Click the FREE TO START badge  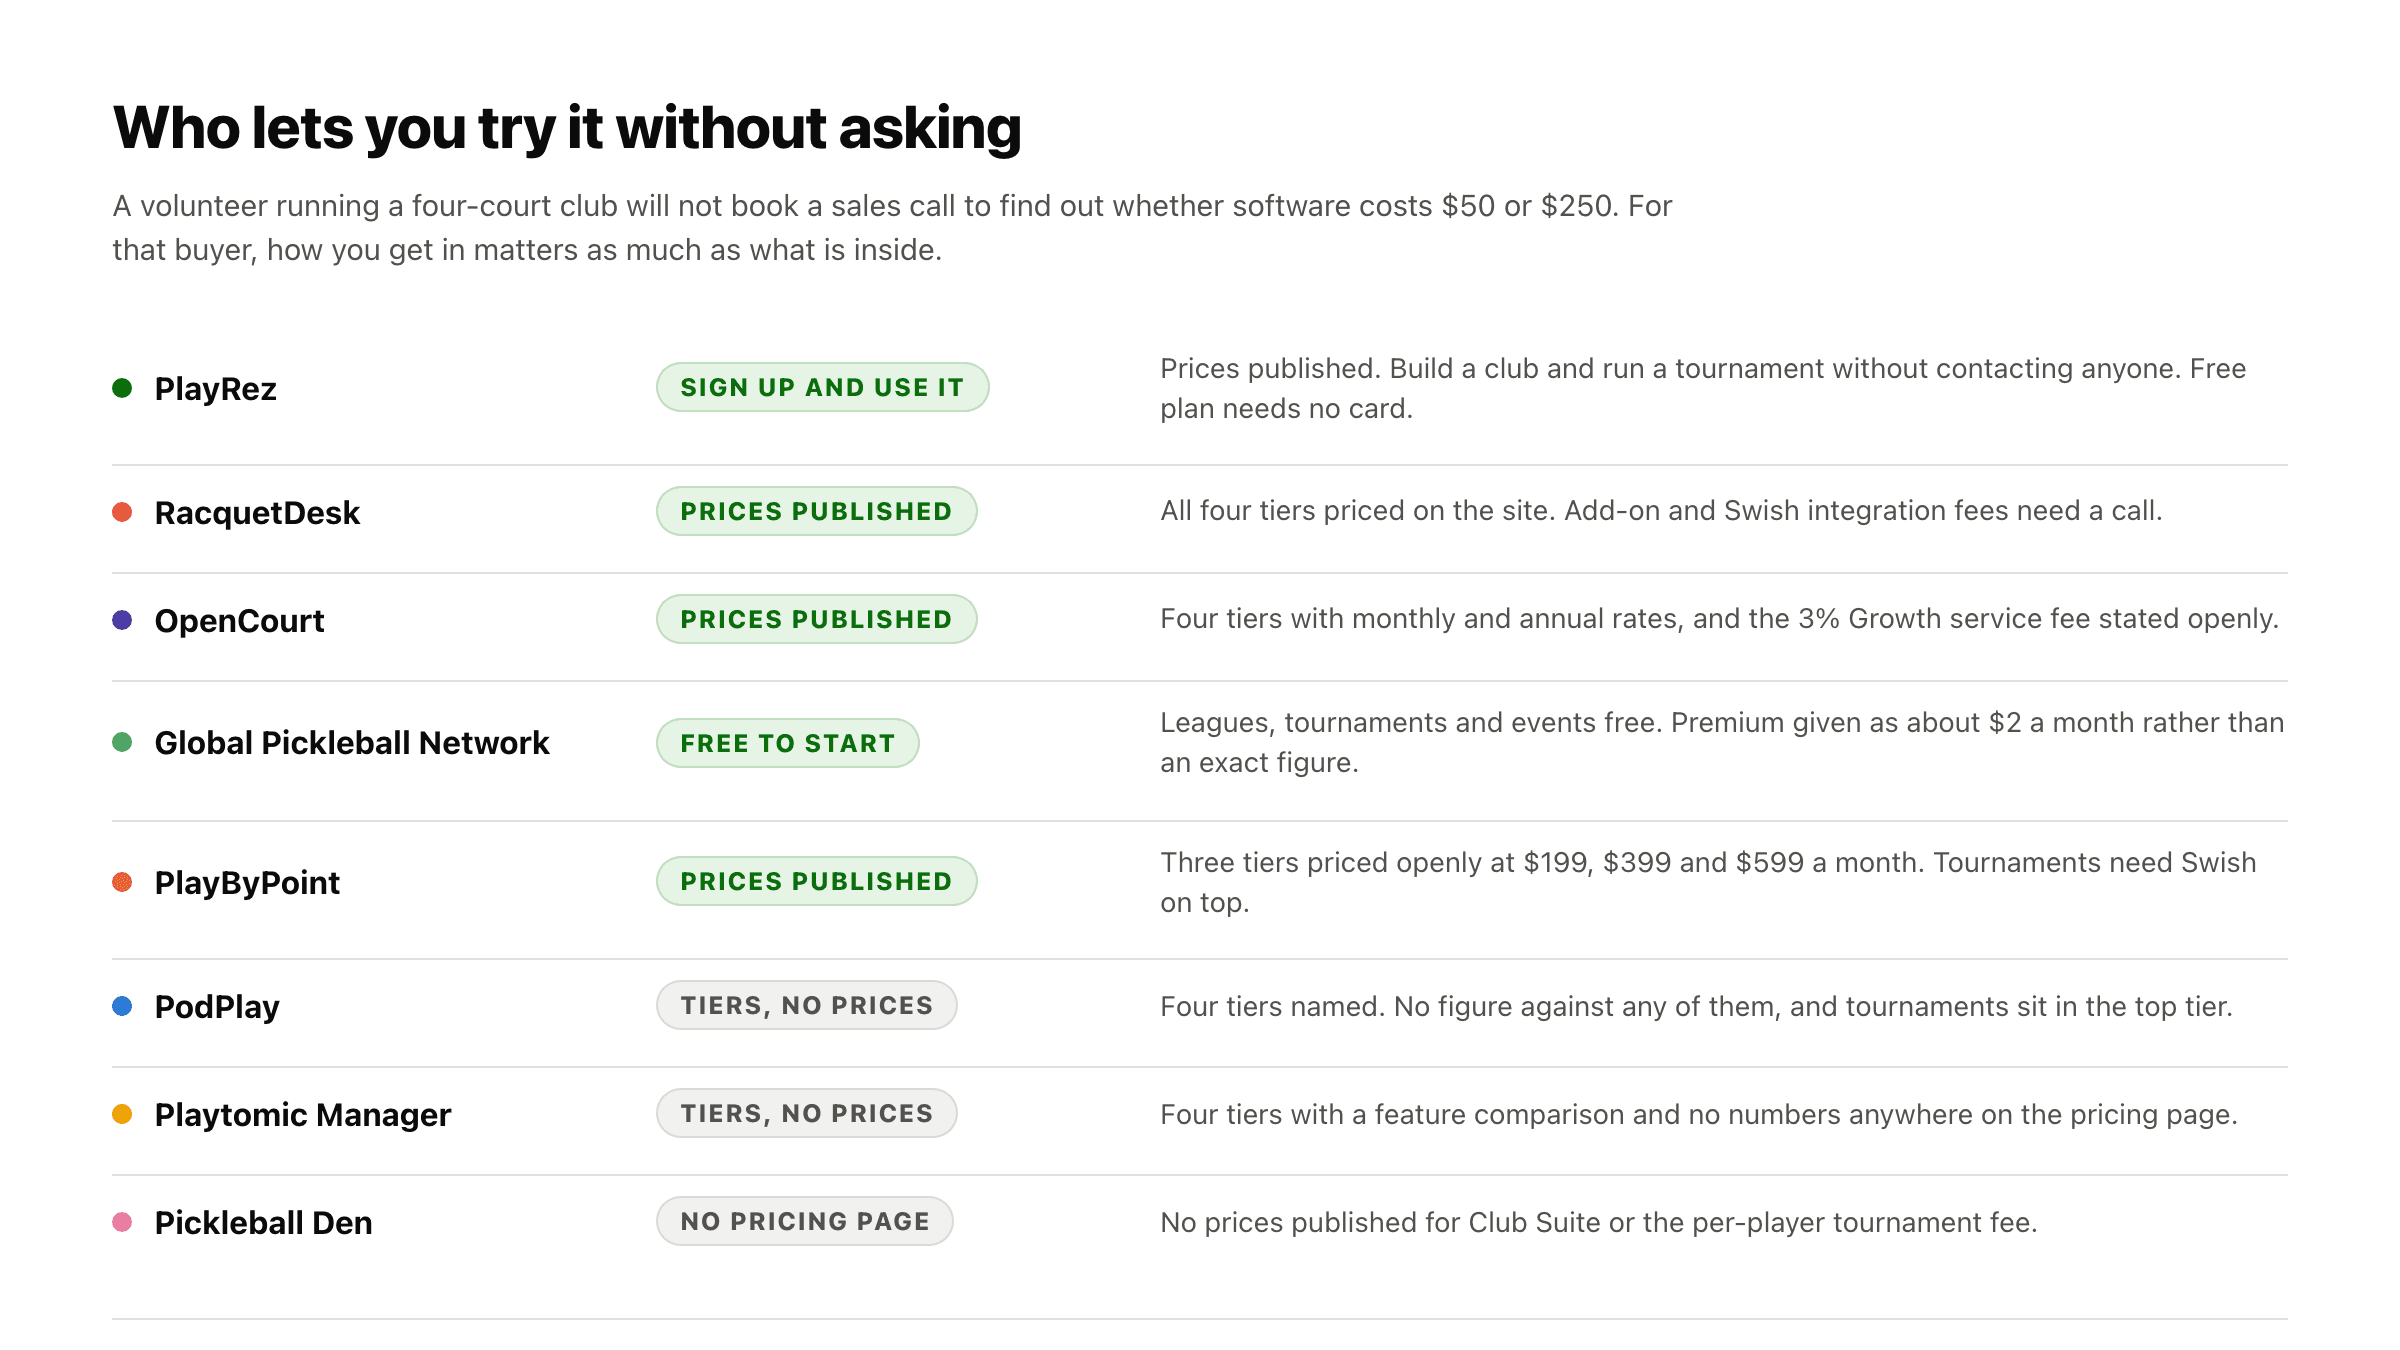click(x=787, y=743)
